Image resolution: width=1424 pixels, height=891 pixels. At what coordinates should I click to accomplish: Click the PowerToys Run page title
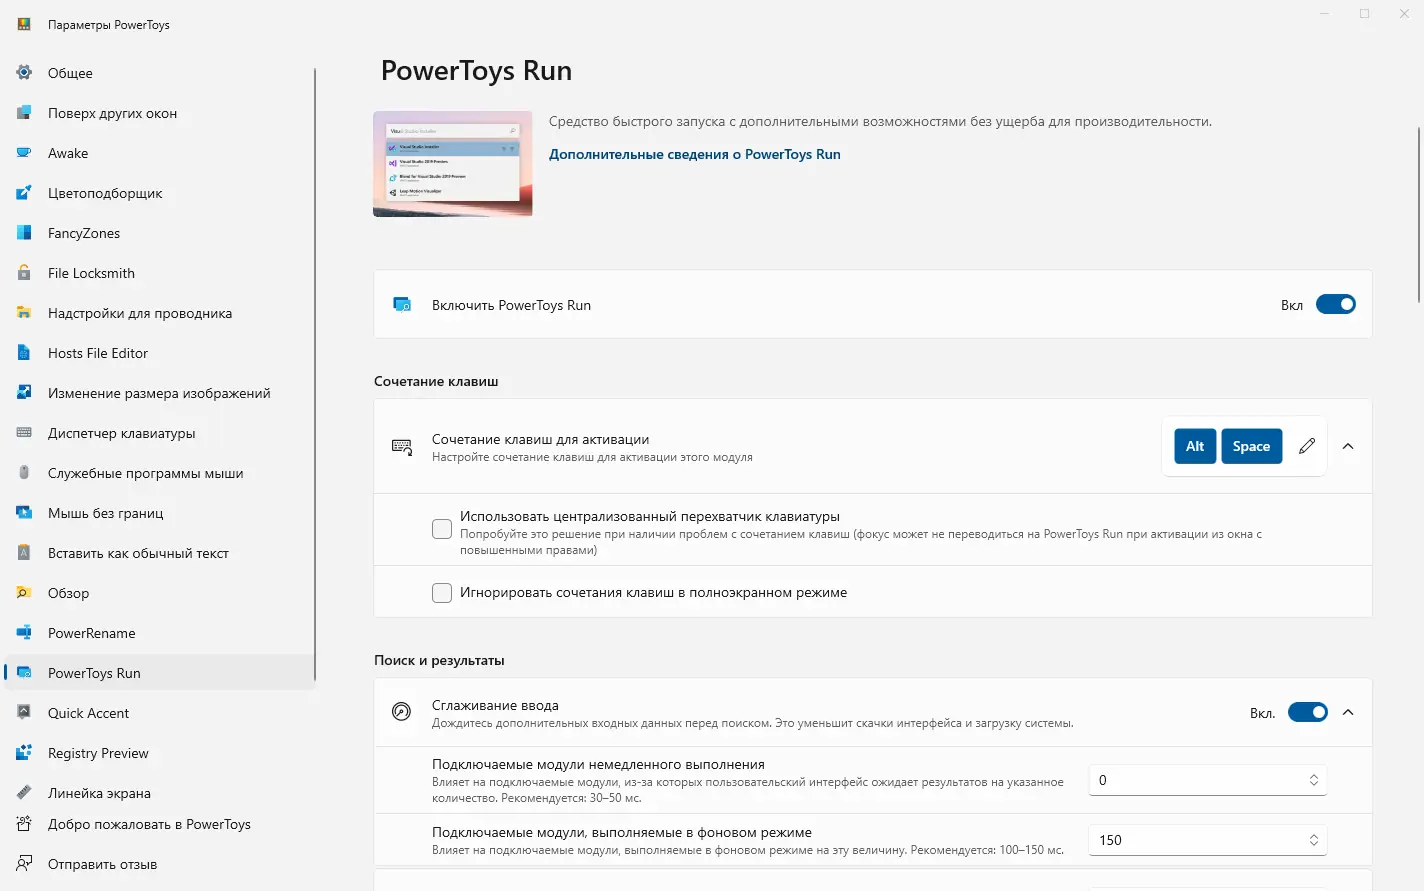476,71
